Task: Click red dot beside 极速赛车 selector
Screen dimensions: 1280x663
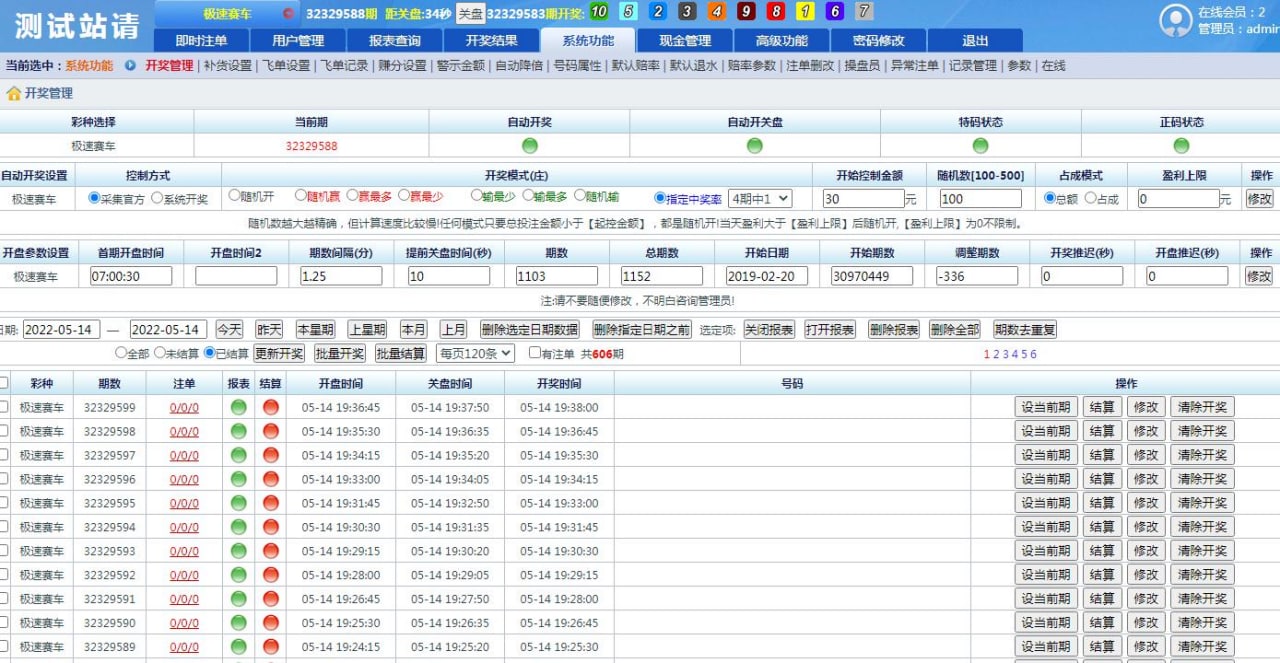Action: point(288,14)
